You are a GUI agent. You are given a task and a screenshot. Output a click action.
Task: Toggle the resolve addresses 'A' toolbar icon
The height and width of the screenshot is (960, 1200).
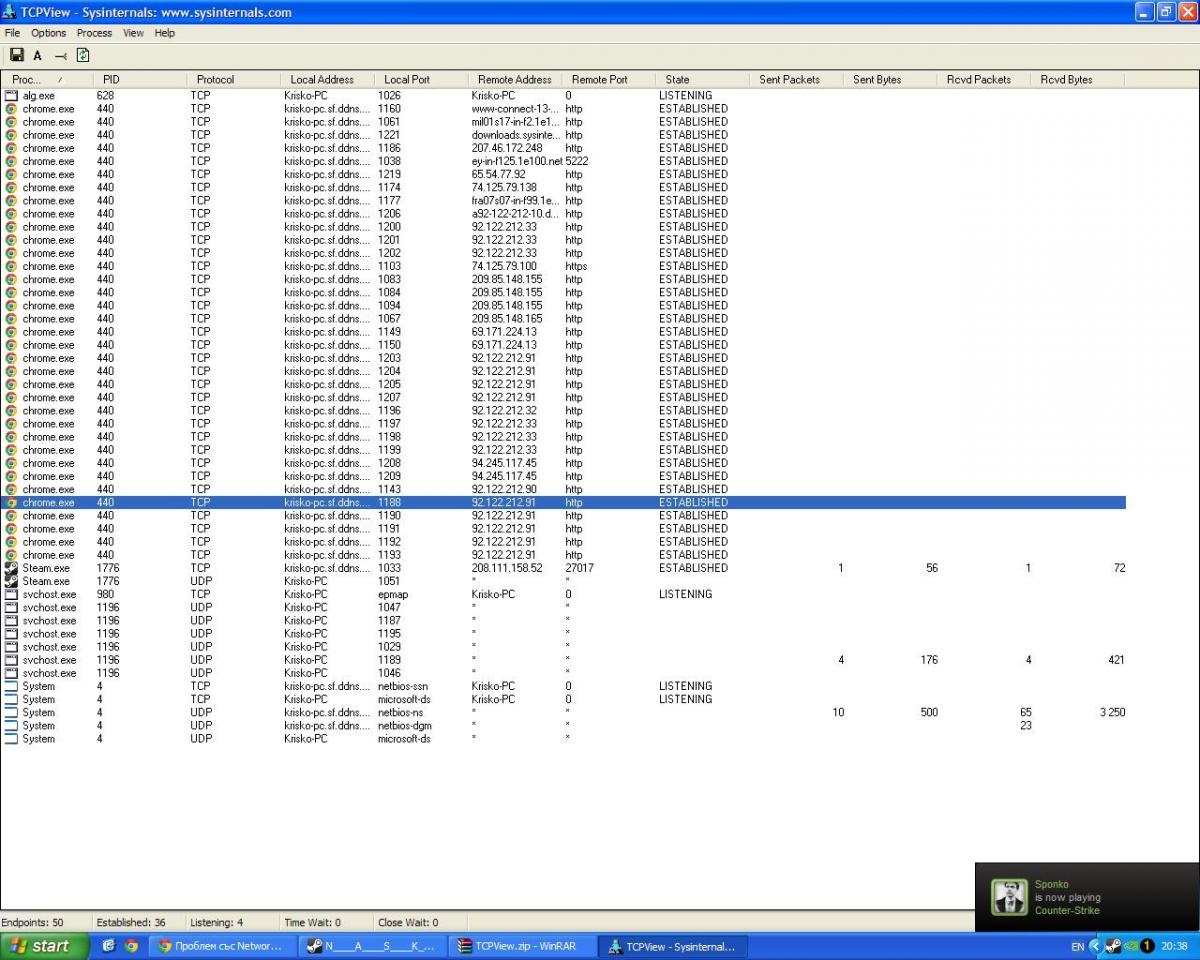click(x=38, y=56)
